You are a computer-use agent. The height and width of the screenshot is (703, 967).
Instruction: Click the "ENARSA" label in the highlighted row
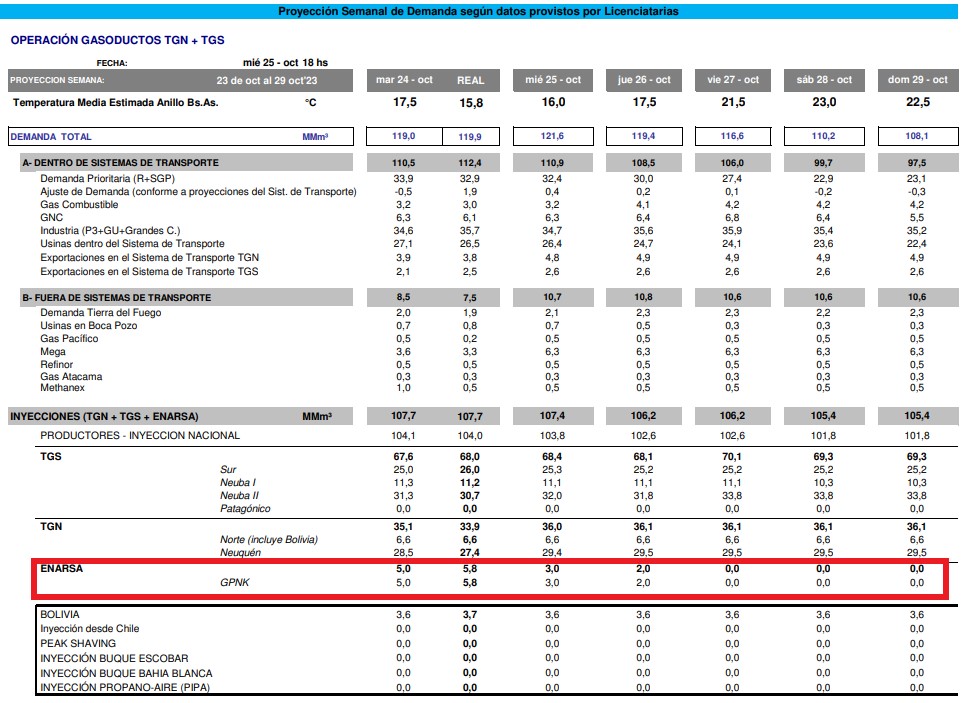click(x=61, y=568)
